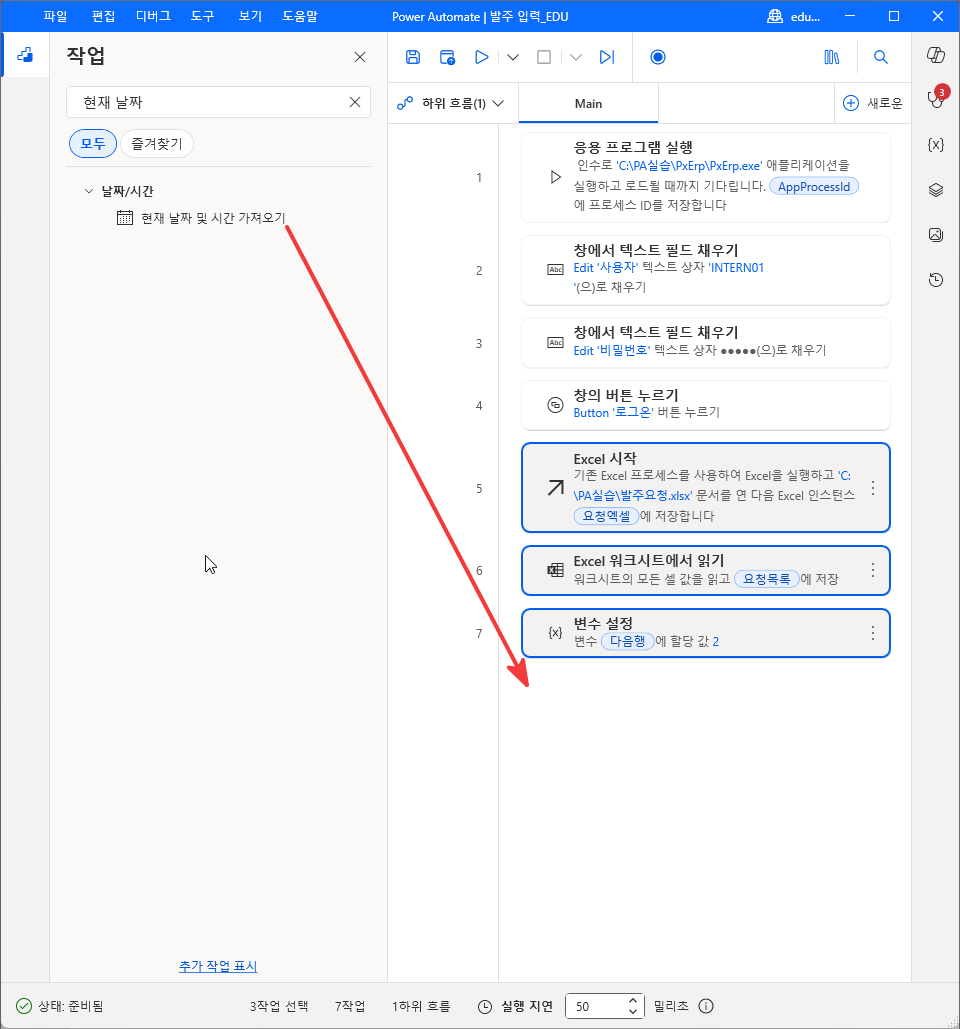Open the 보기 menu
This screenshot has width=960, height=1029.
(x=250, y=16)
